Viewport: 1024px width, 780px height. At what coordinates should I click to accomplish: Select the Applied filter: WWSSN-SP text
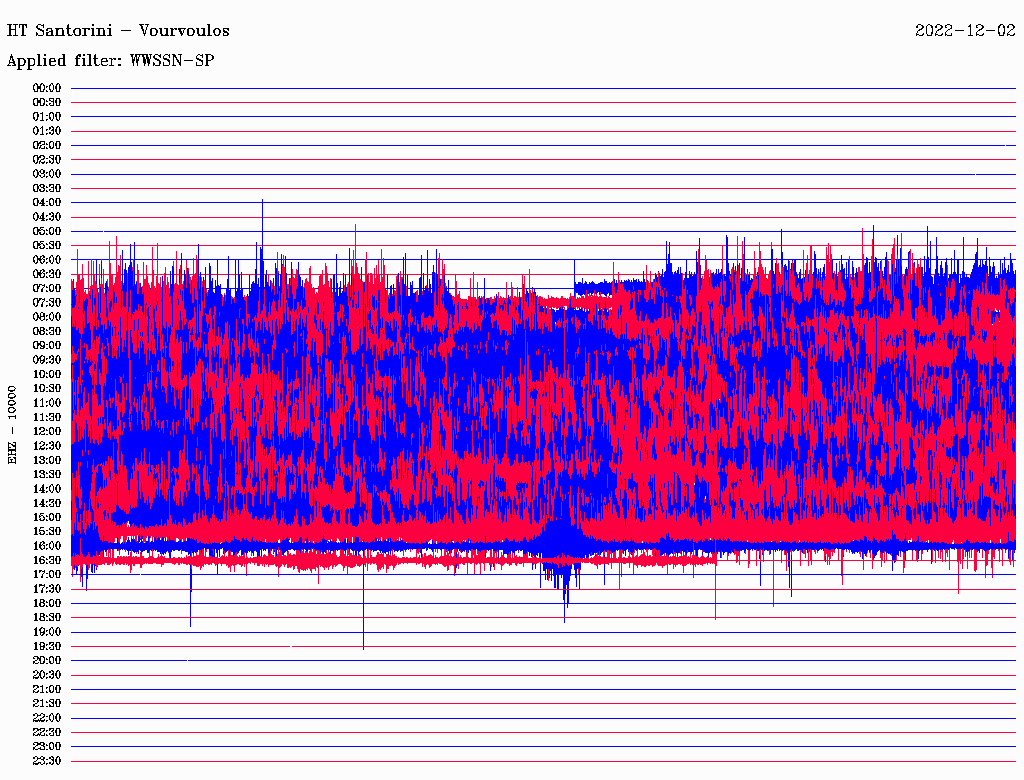click(110, 61)
